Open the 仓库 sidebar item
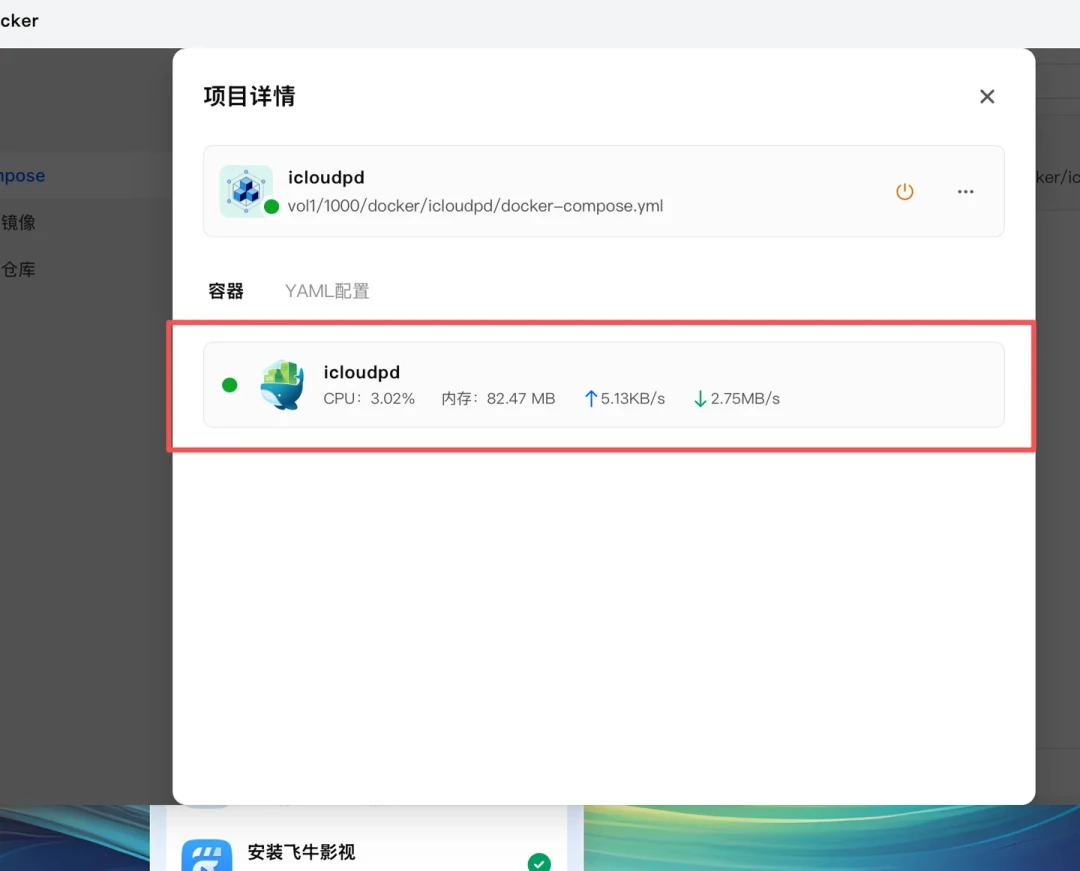 coord(18,269)
